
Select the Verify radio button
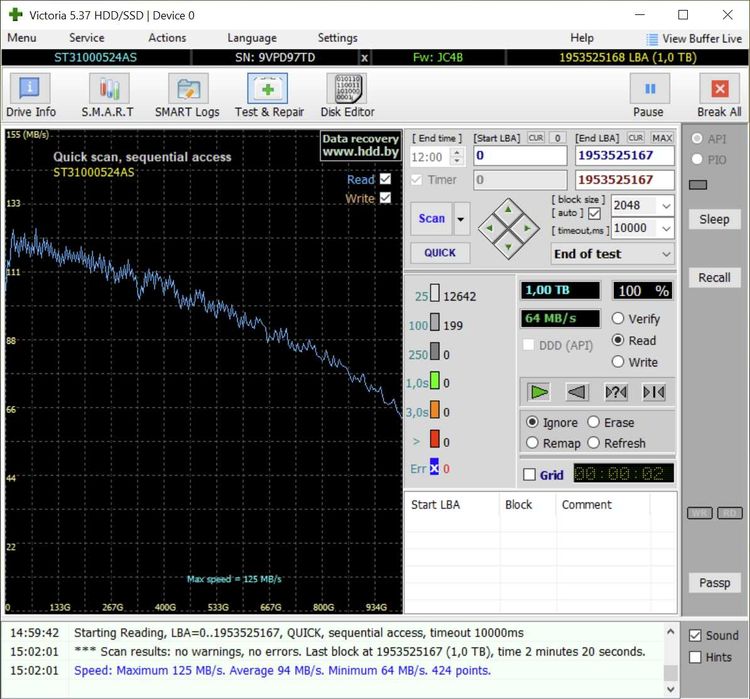pyautogui.click(x=618, y=319)
